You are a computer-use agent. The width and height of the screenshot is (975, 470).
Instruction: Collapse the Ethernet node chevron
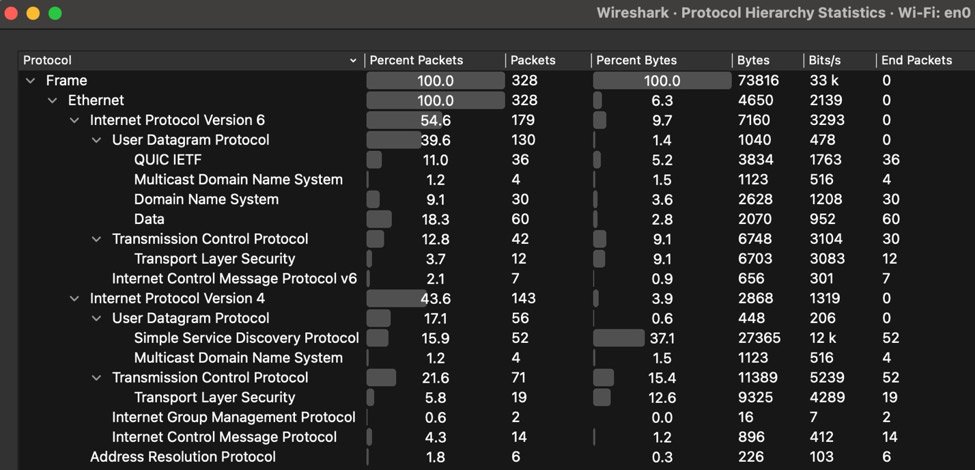52,101
